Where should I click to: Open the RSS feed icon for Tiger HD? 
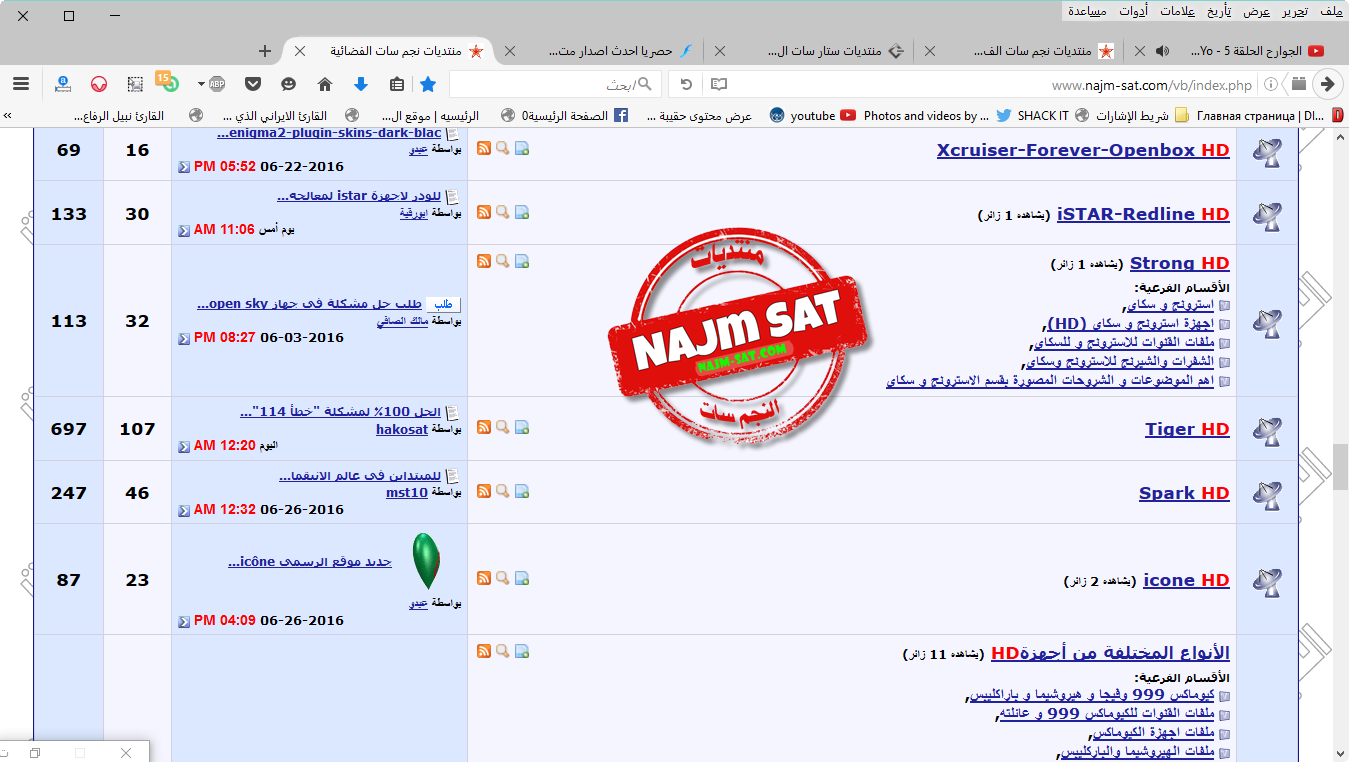484,427
